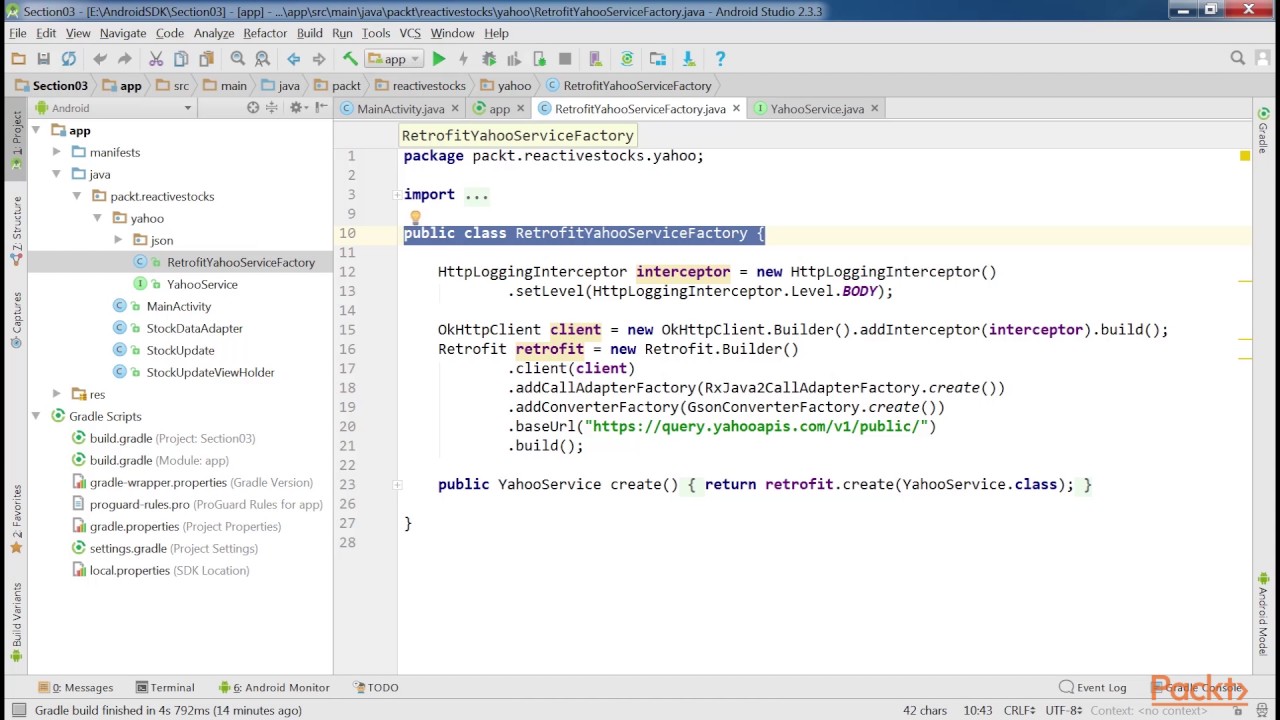The image size is (1280, 720).
Task: Click the scroll from source target icon
Action: [x=253, y=108]
